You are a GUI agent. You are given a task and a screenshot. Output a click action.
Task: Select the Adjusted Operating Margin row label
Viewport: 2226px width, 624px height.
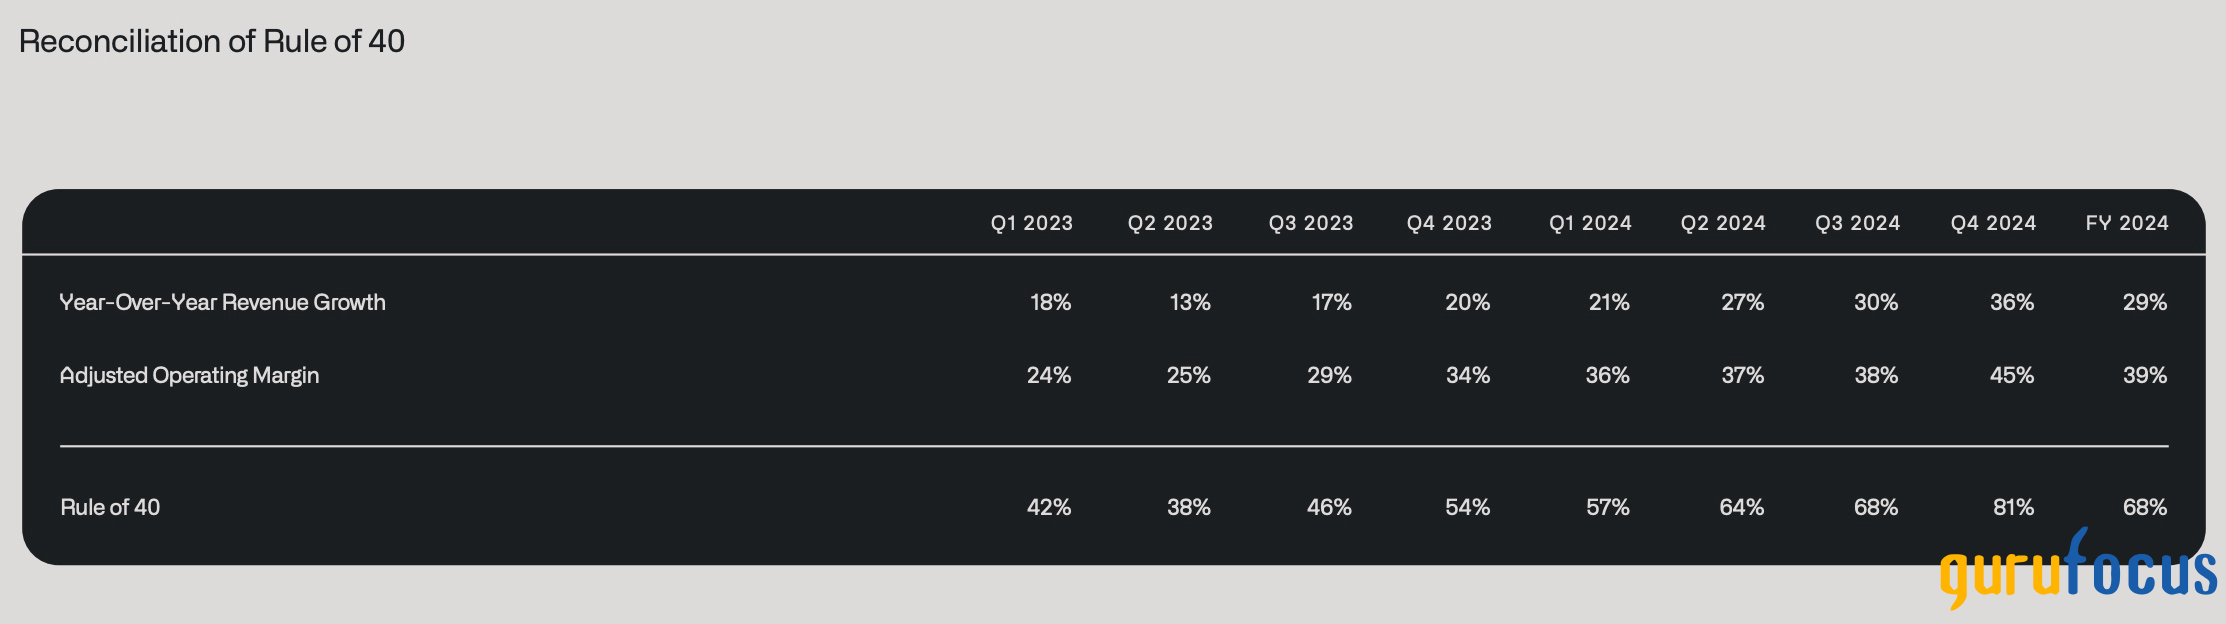189,375
